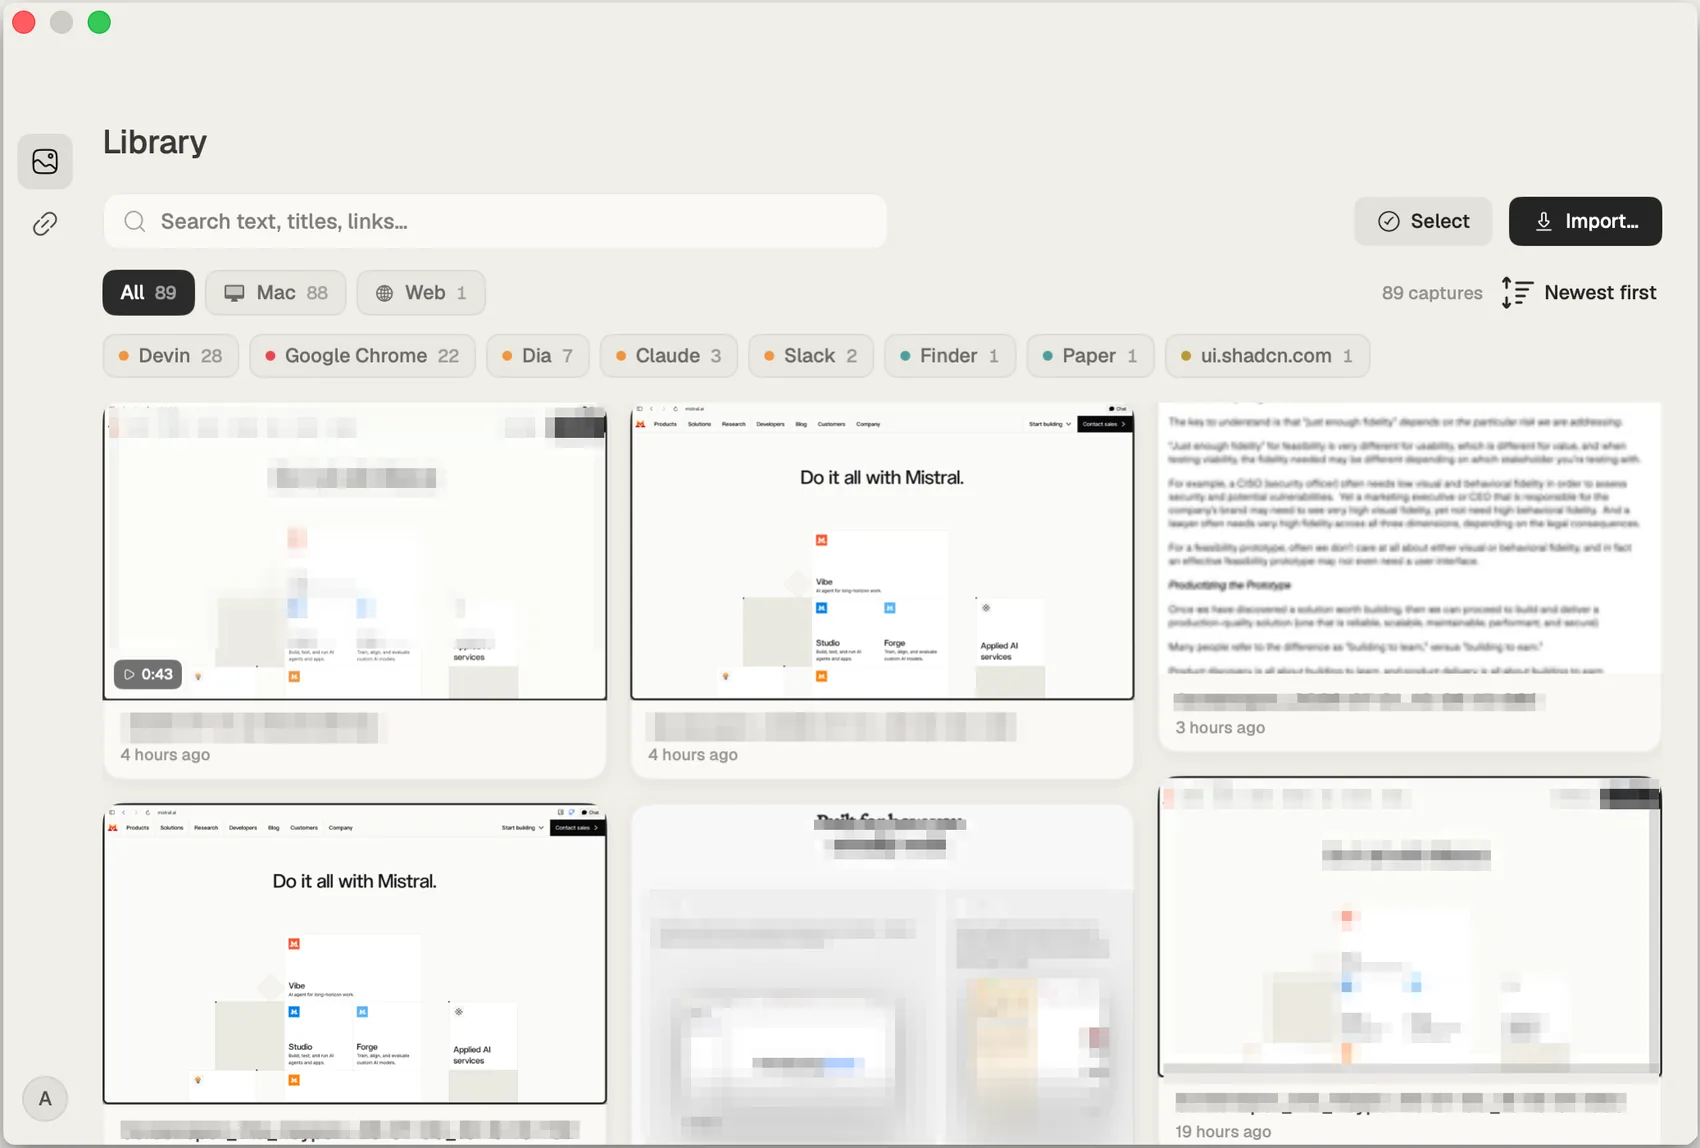Open the account avatar labeled A

[x=45, y=1099]
